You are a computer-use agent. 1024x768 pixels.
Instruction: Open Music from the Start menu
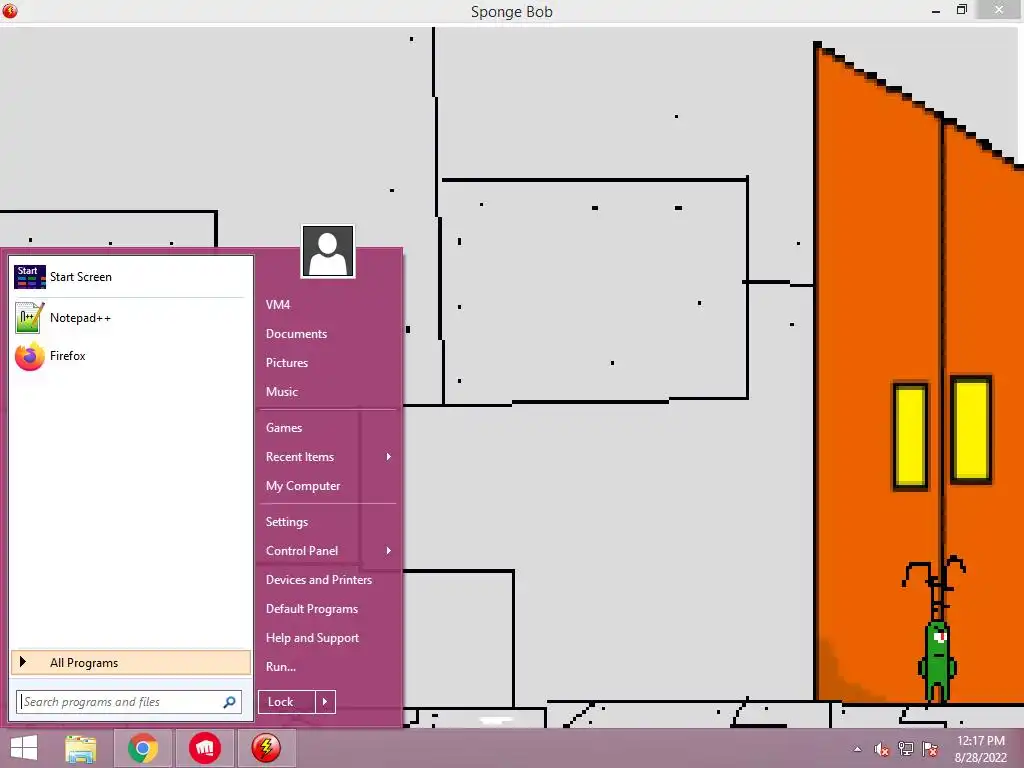pyautogui.click(x=281, y=392)
